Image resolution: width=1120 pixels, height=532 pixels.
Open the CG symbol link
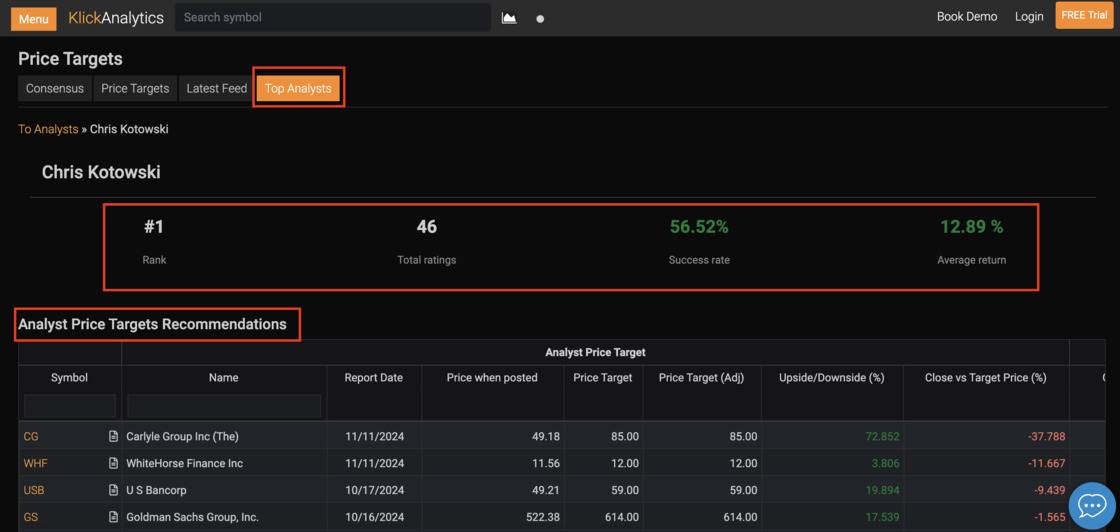[31, 436]
